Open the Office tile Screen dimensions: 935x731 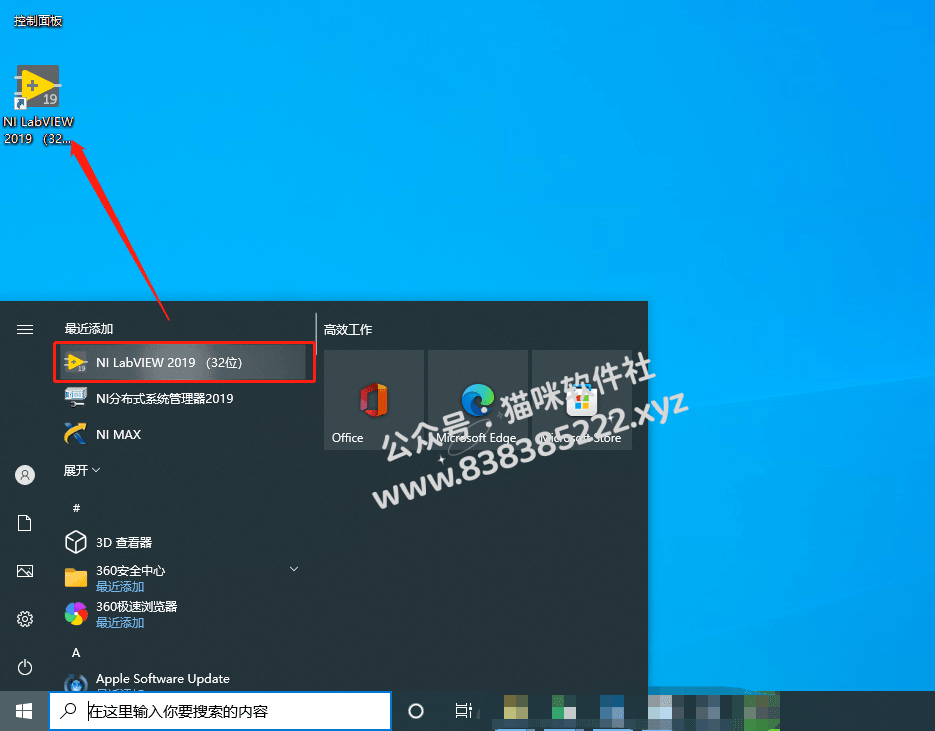373,399
